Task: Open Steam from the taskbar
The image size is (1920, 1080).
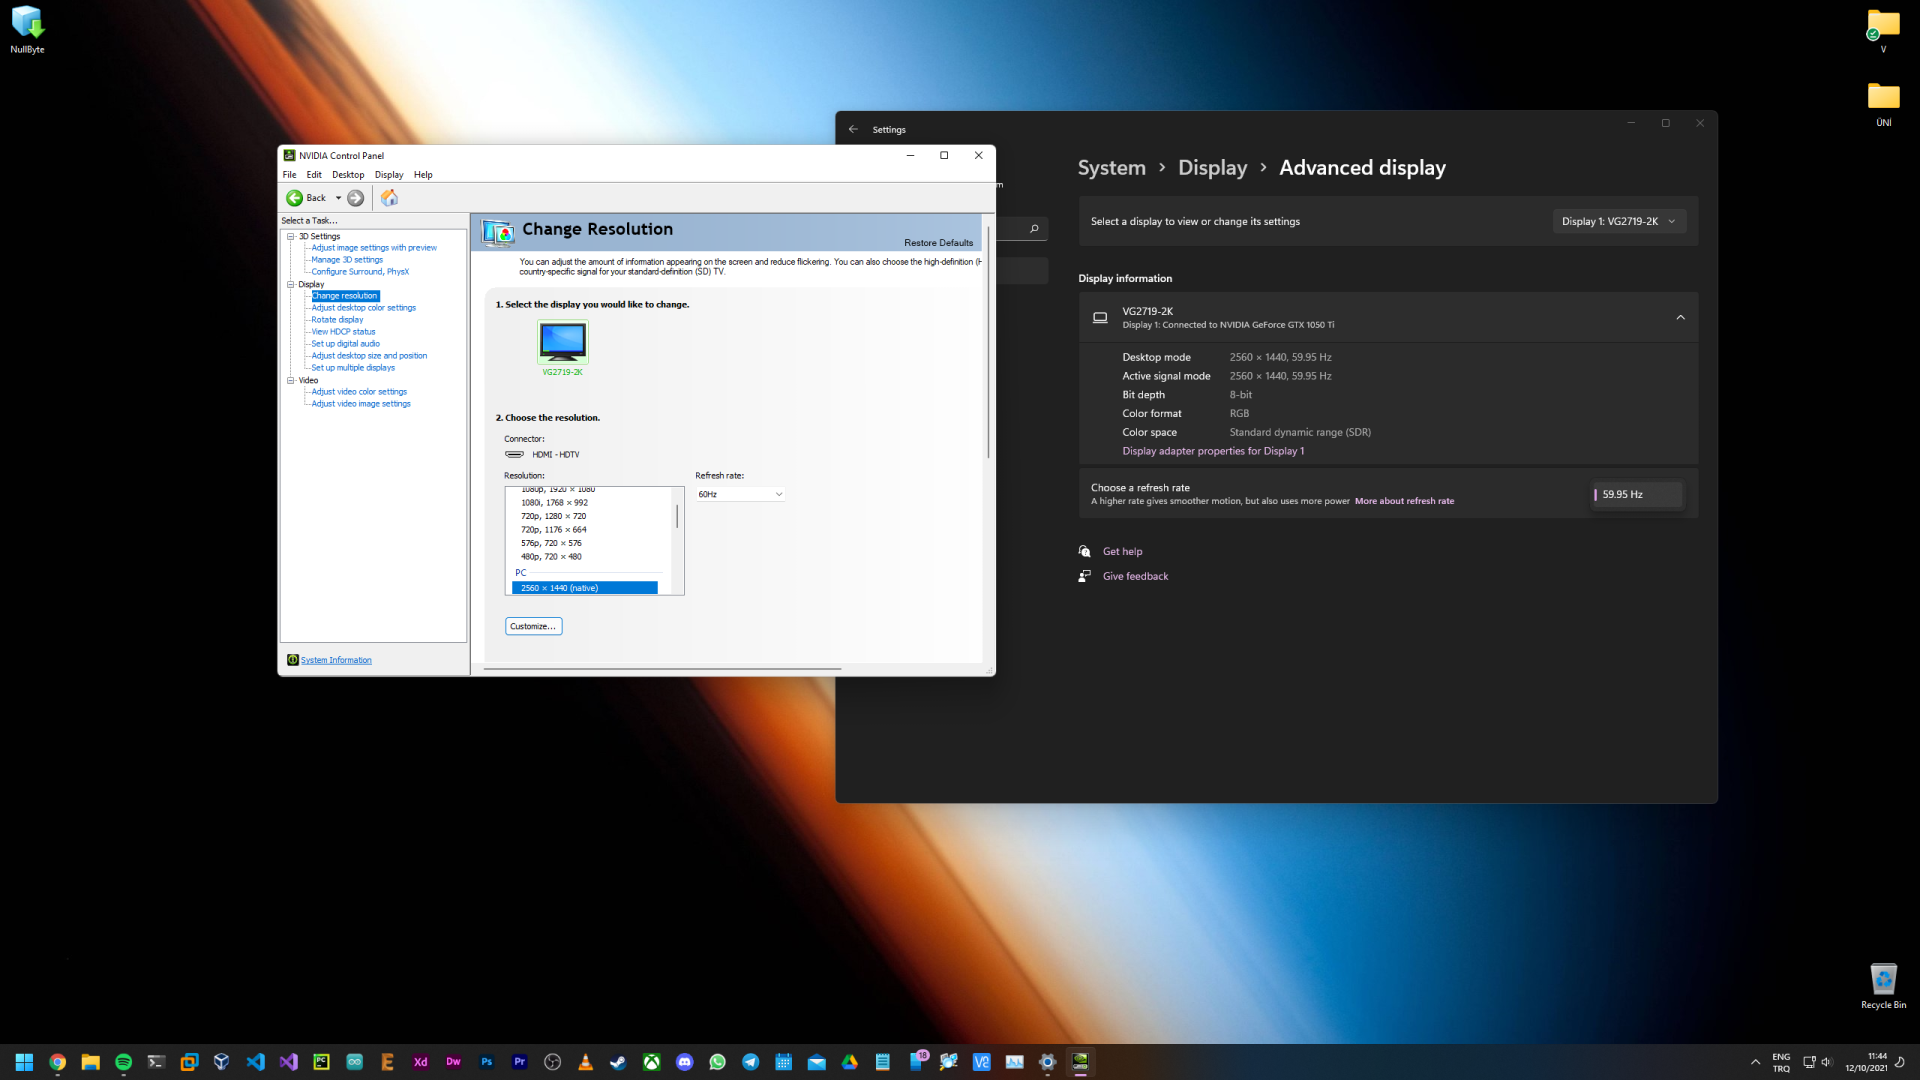Action: [618, 1062]
